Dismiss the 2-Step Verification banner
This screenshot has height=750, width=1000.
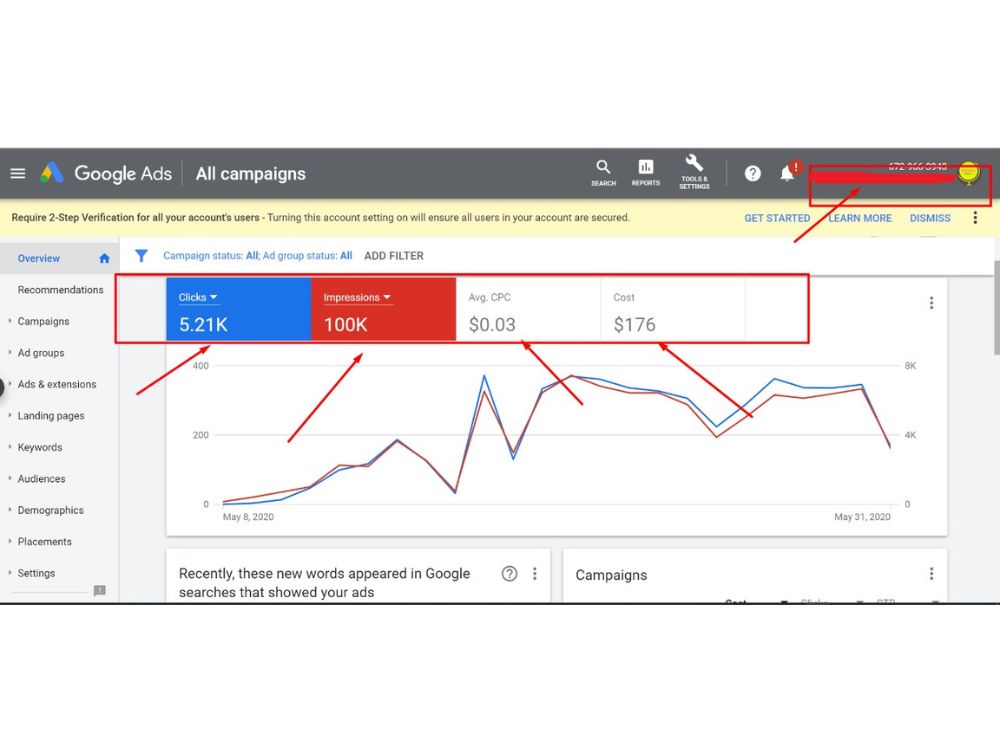tap(930, 218)
